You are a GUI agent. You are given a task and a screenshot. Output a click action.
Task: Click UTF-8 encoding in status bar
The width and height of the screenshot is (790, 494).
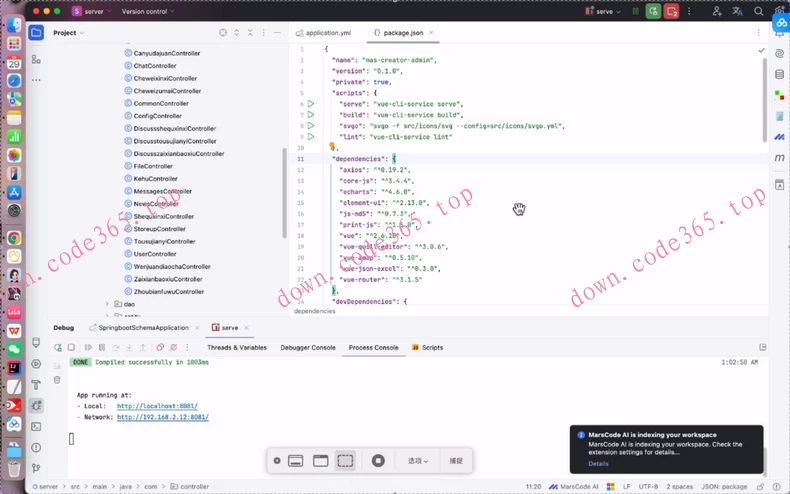(648, 486)
